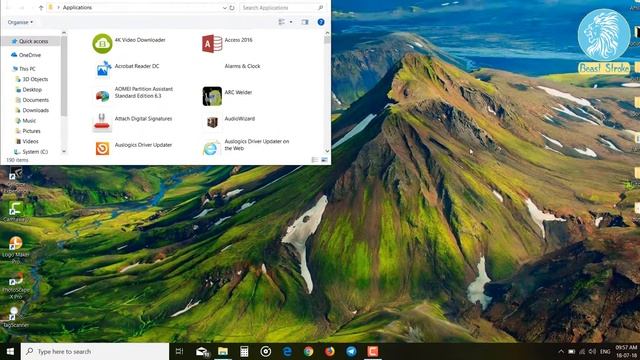
Task: Open the Mail app on taskbar
Action: (x=202, y=351)
